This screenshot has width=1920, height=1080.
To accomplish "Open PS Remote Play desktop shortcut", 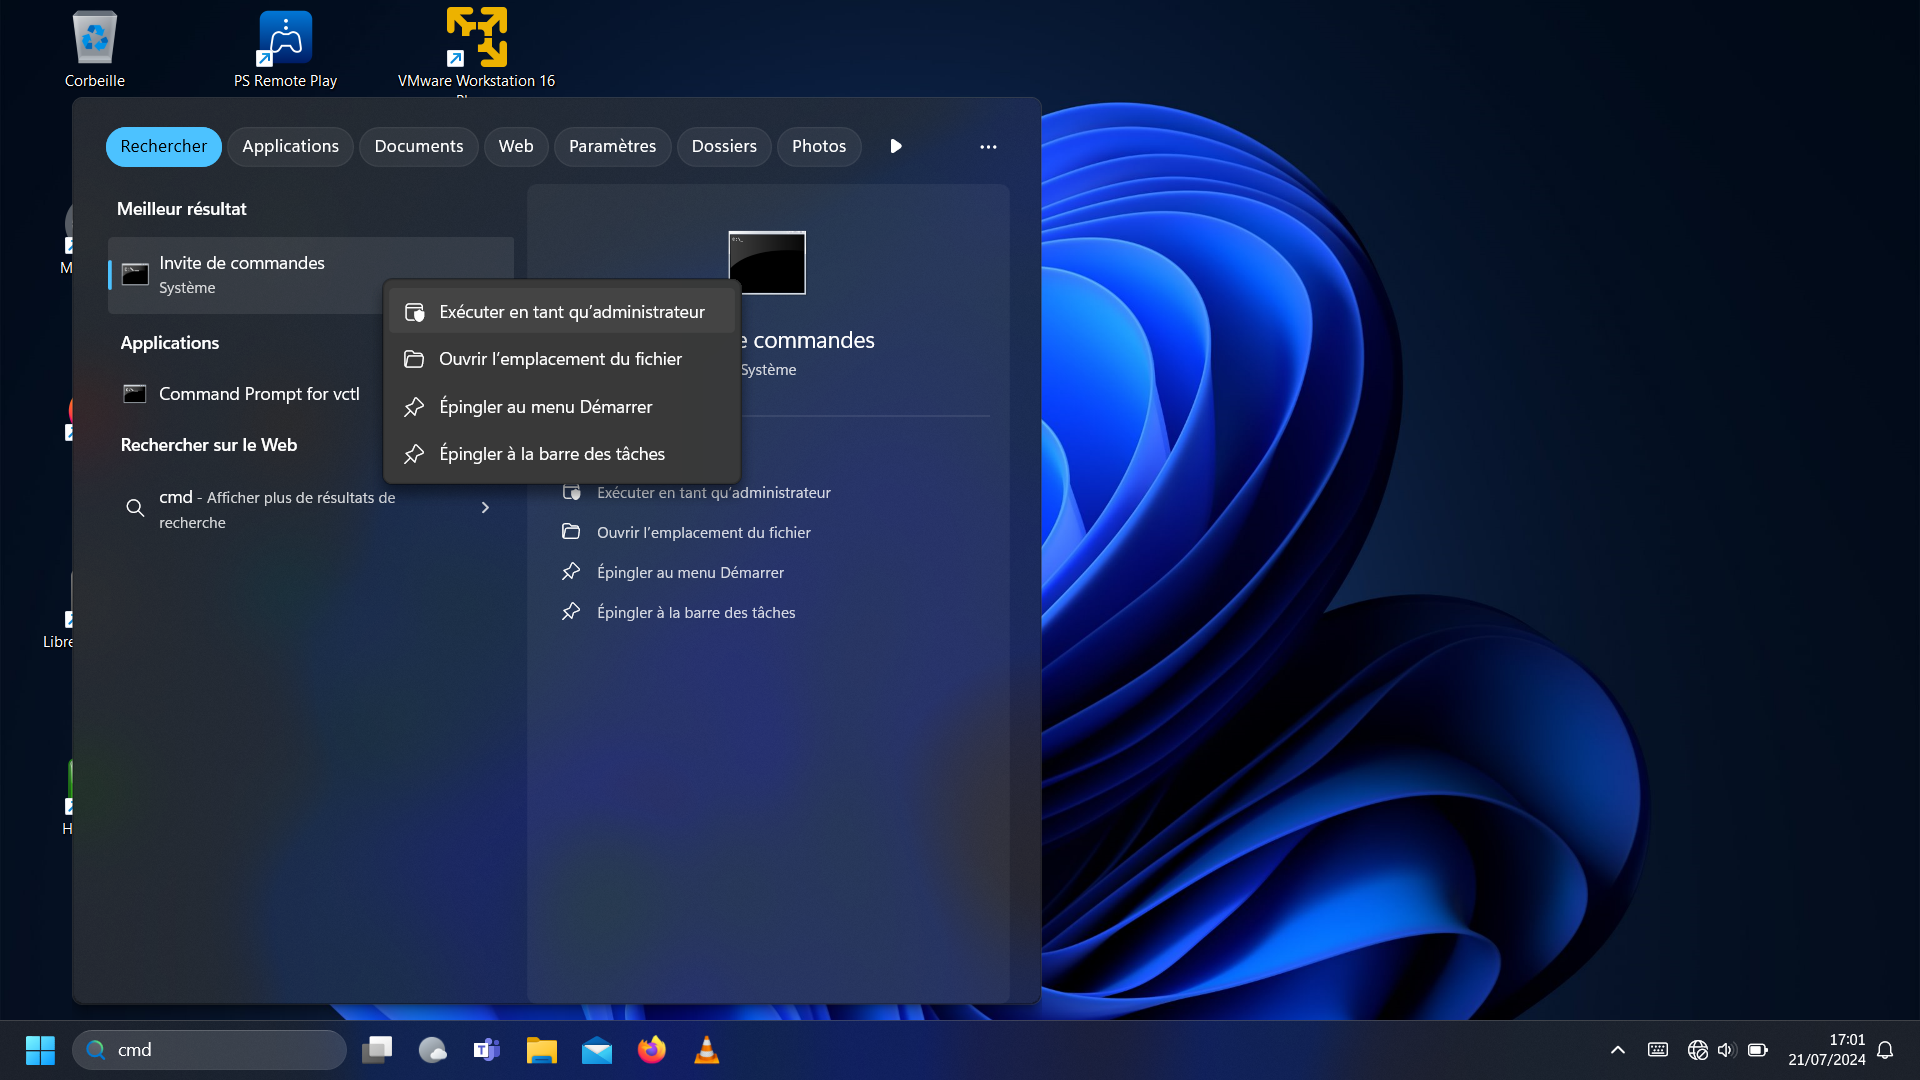I will tap(285, 48).
